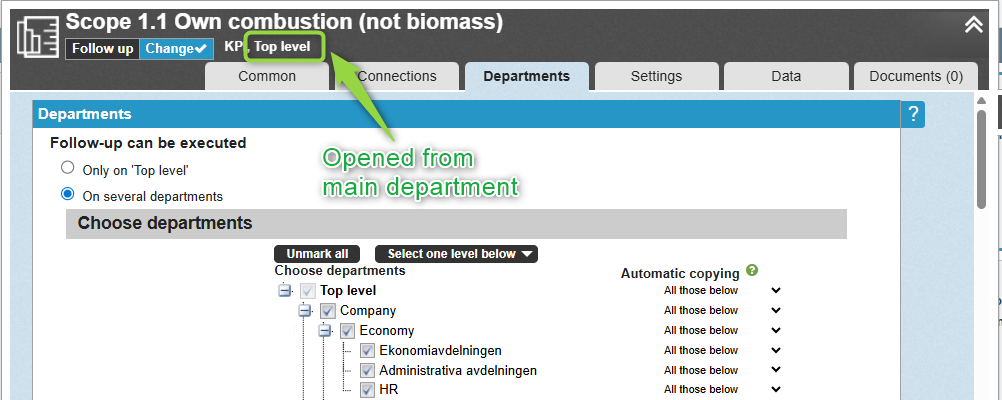Image resolution: width=1002 pixels, height=400 pixels.
Task: Select "Only on 'Top level'" radio button
Action: 68,168
